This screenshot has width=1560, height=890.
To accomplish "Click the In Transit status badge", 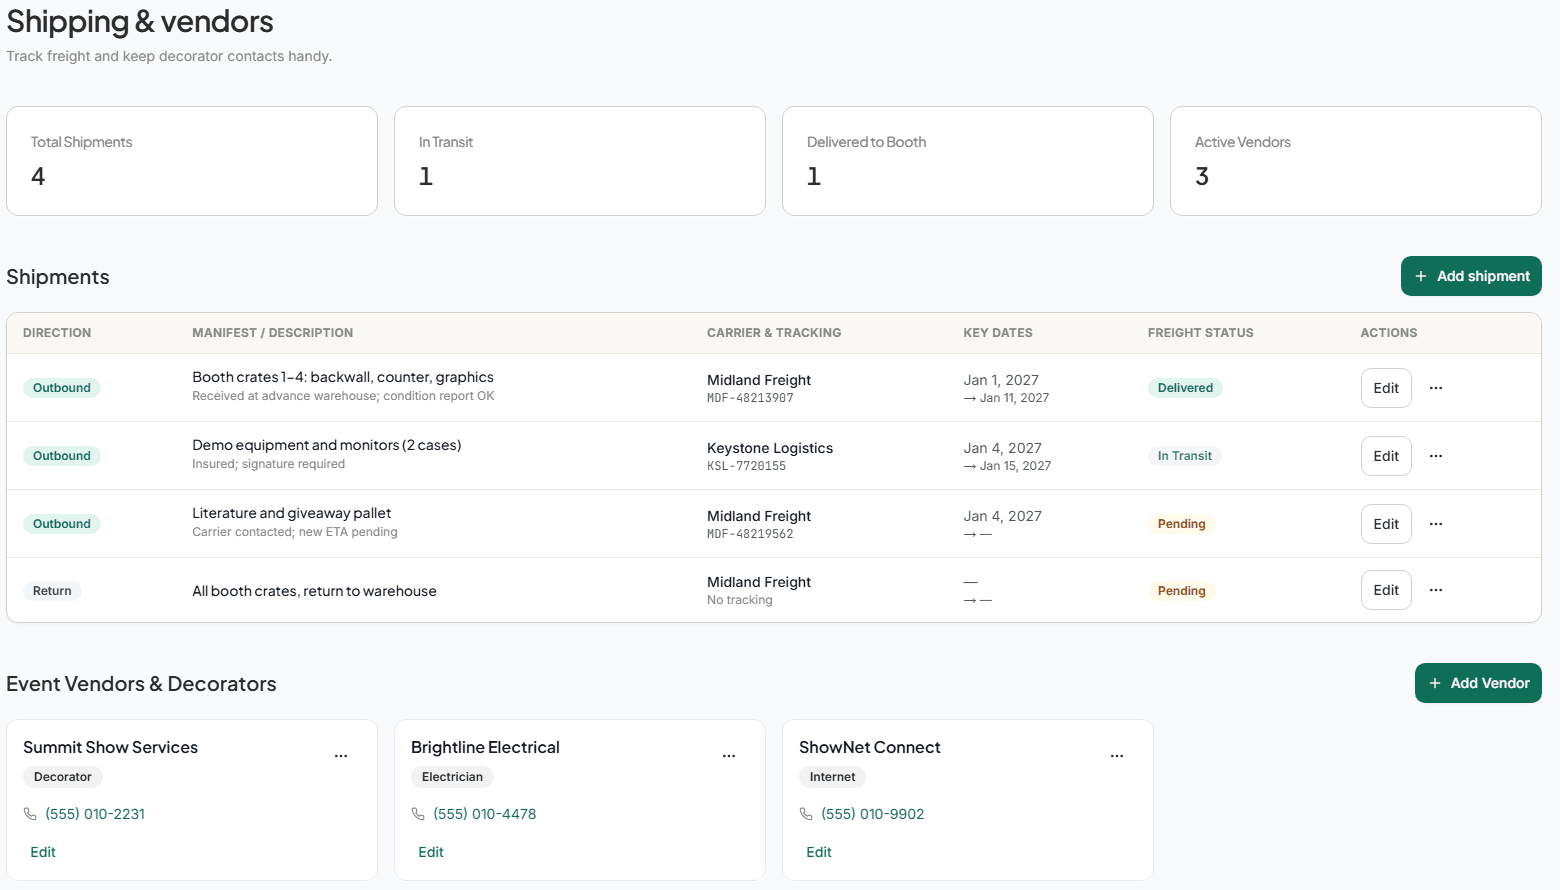I will tap(1185, 456).
